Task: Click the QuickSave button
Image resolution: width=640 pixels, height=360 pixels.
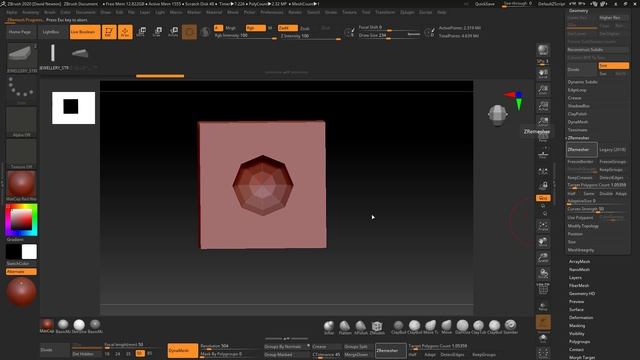Action: (485, 4)
